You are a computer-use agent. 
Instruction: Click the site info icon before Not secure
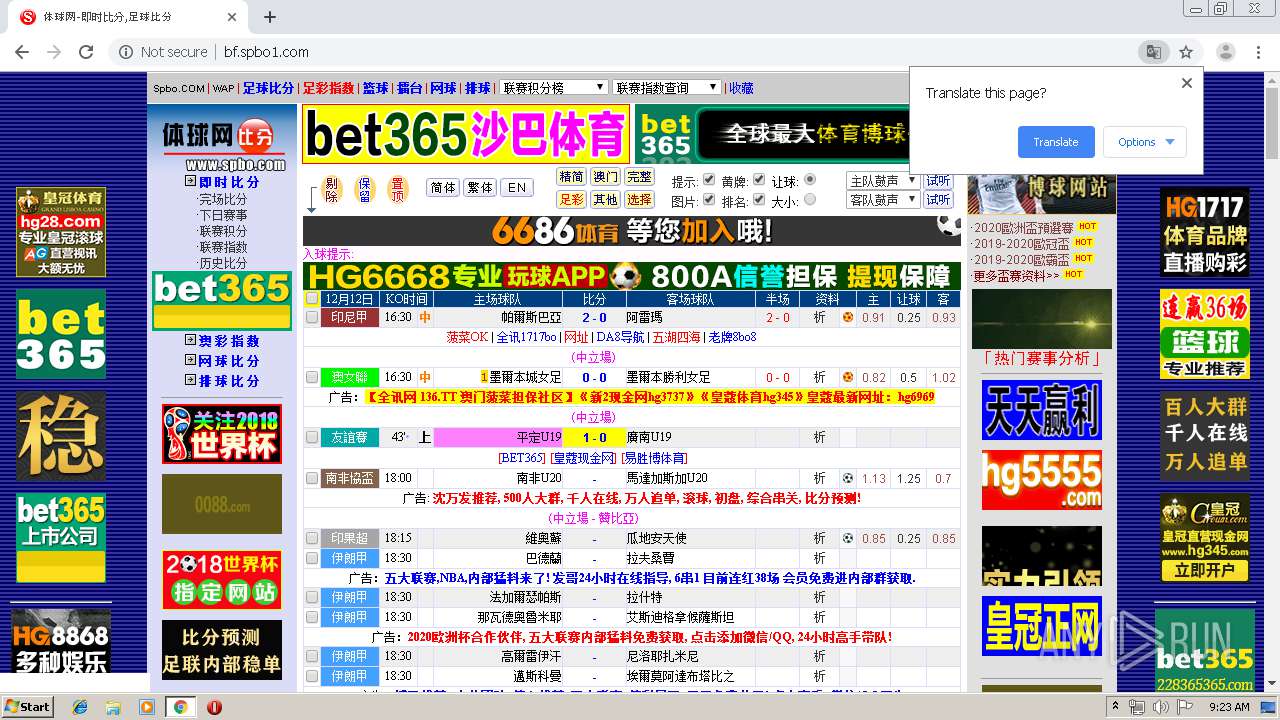[x=126, y=52]
